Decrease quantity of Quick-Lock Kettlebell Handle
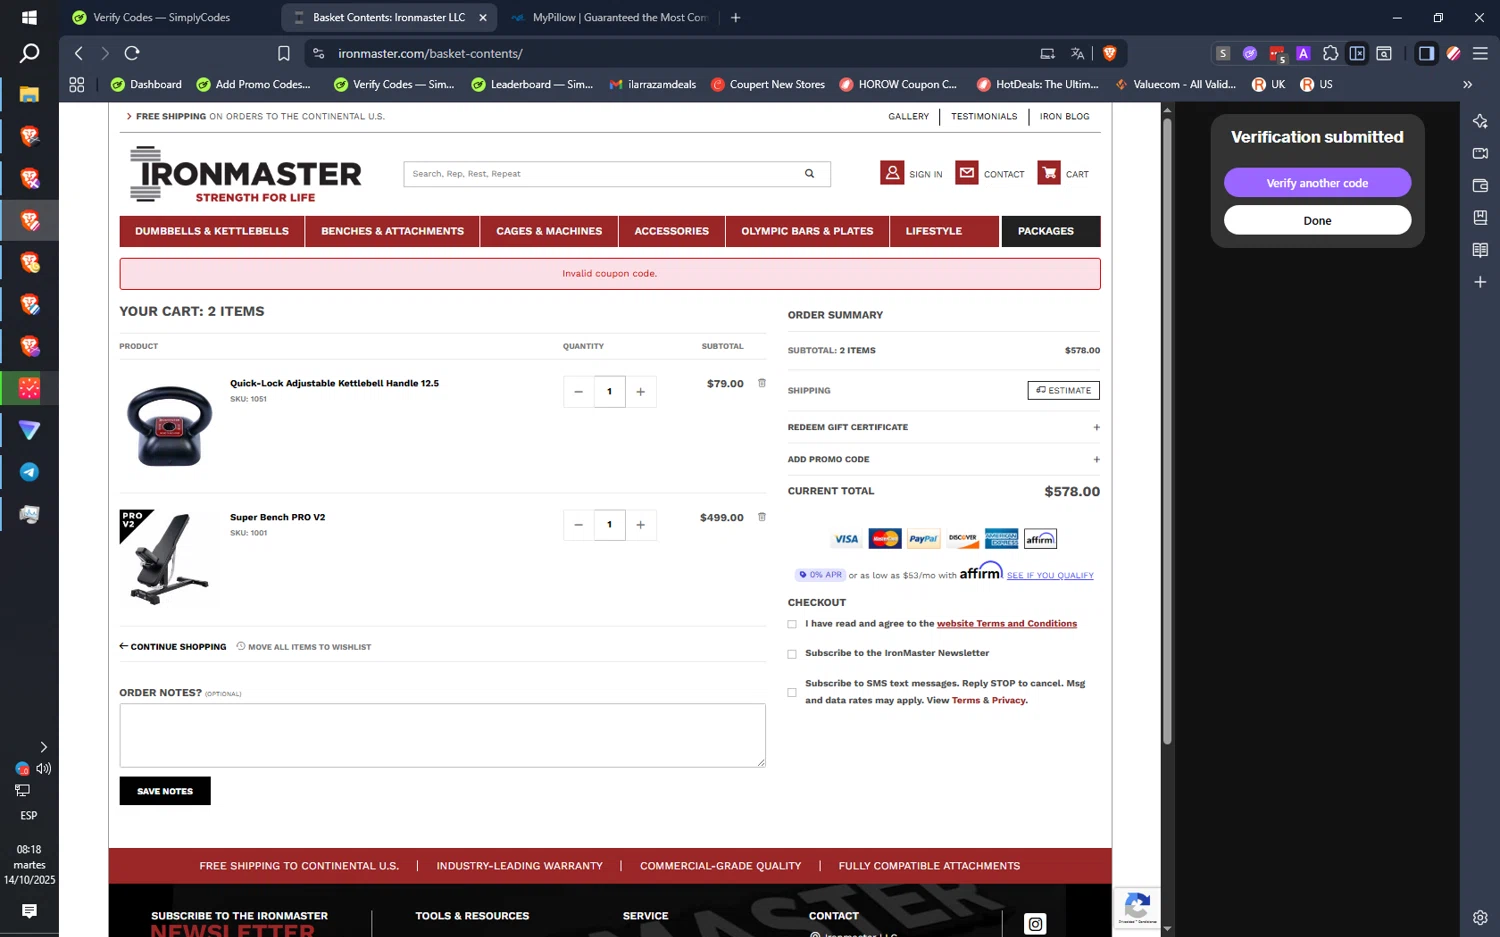The width and height of the screenshot is (1500, 937). coord(578,392)
